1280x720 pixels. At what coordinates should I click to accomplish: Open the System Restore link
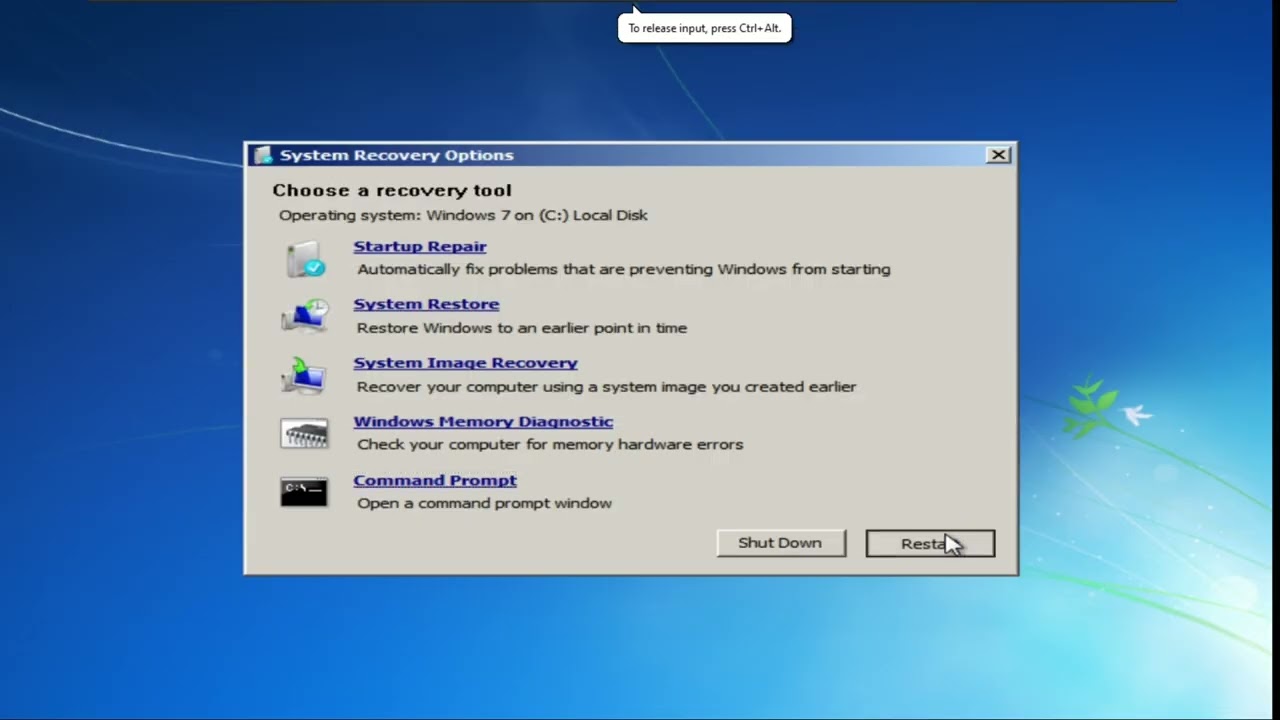[426, 304]
